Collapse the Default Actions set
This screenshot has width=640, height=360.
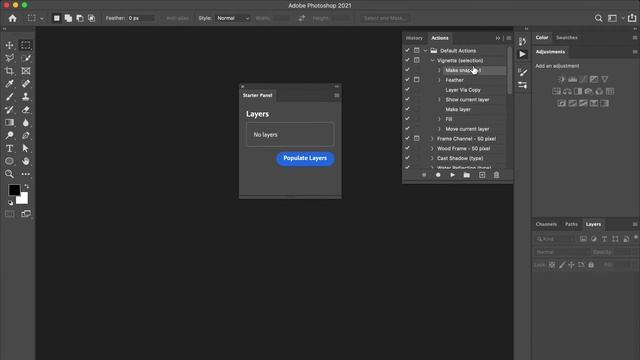click(x=425, y=51)
